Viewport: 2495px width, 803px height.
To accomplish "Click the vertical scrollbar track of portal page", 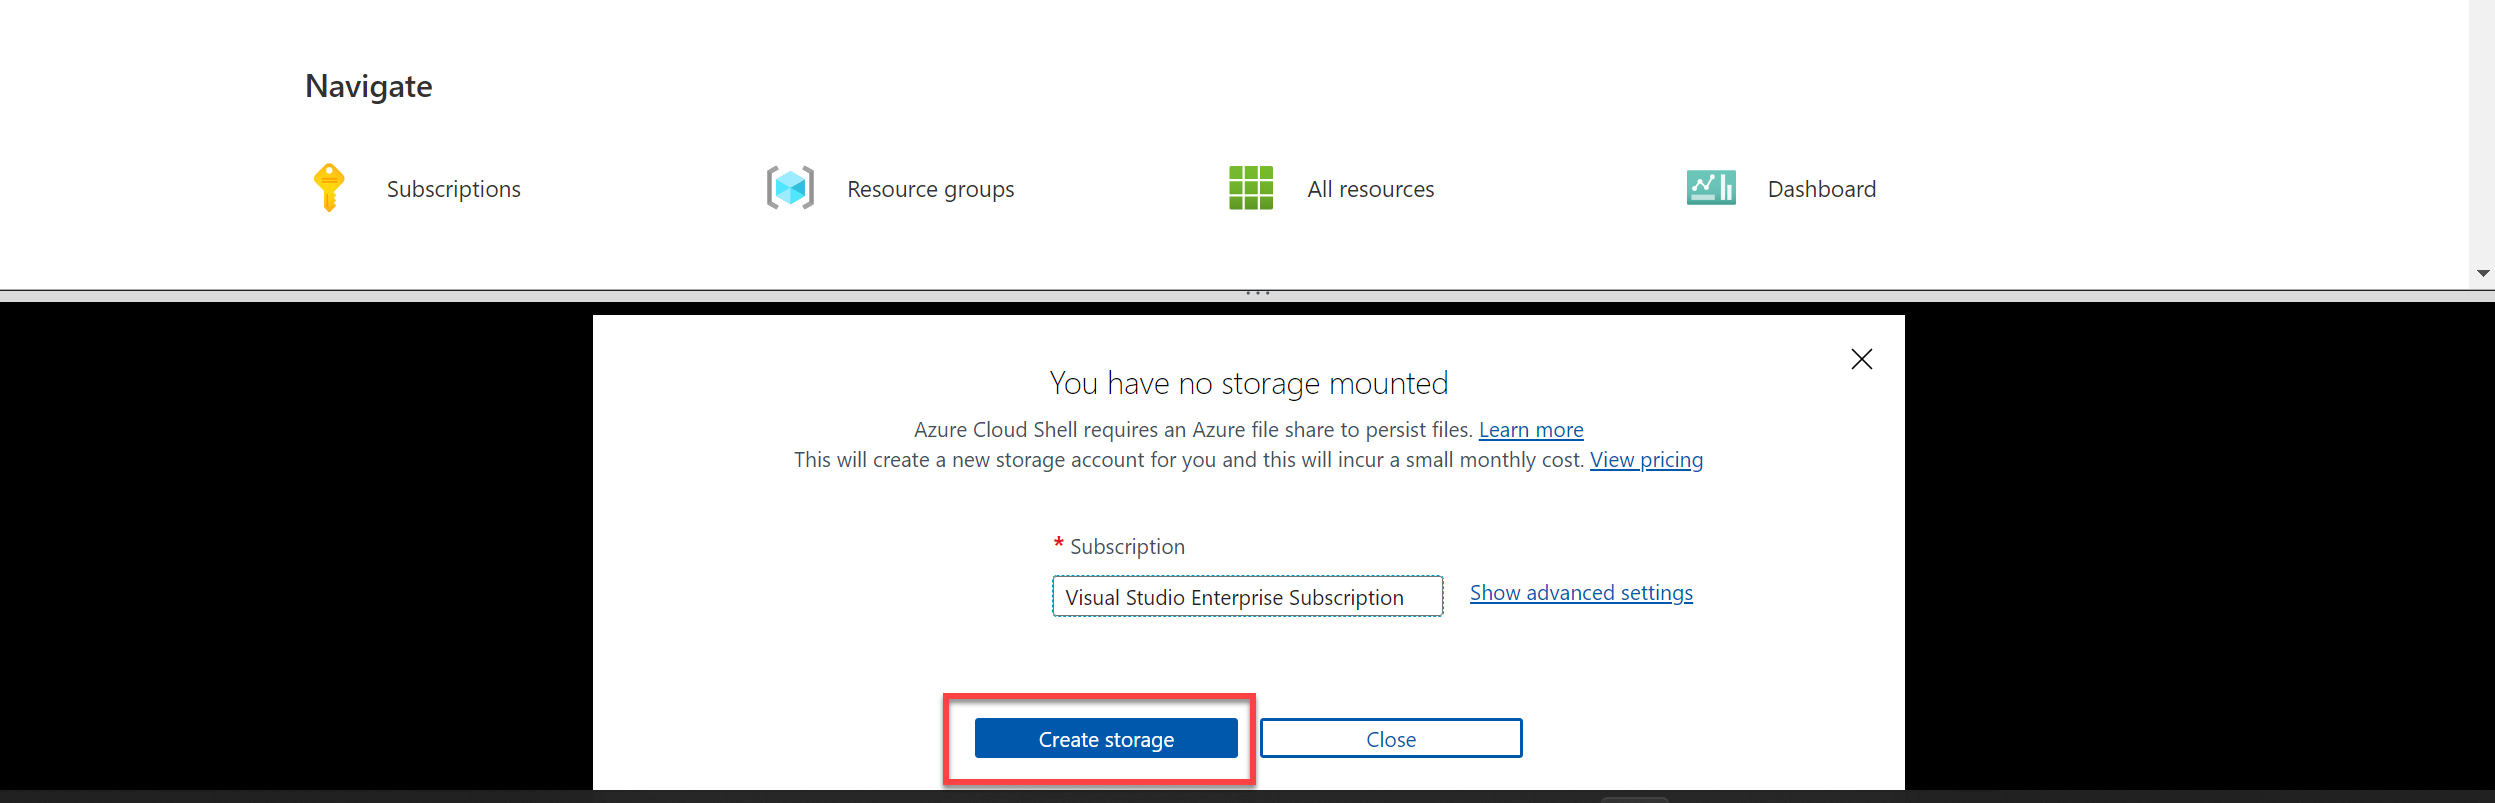I will tap(2482, 130).
